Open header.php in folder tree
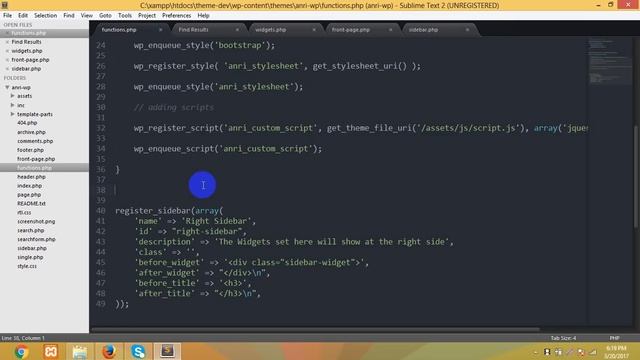Screen dimensions: 640x360 31,177
